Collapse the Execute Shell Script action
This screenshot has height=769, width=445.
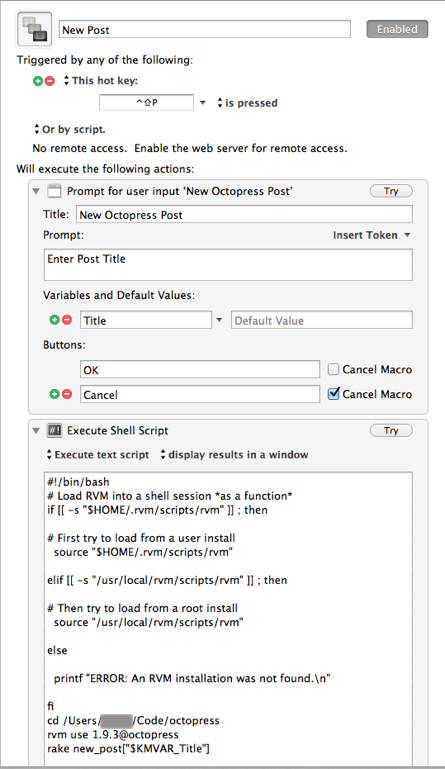click(36, 431)
